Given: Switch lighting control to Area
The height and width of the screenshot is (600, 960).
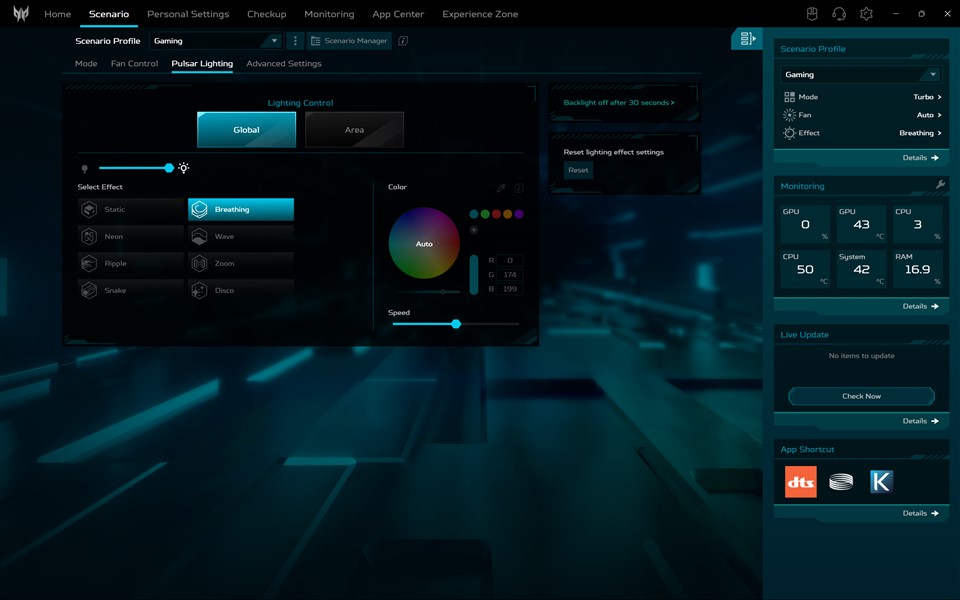Looking at the screenshot, I should (354, 130).
